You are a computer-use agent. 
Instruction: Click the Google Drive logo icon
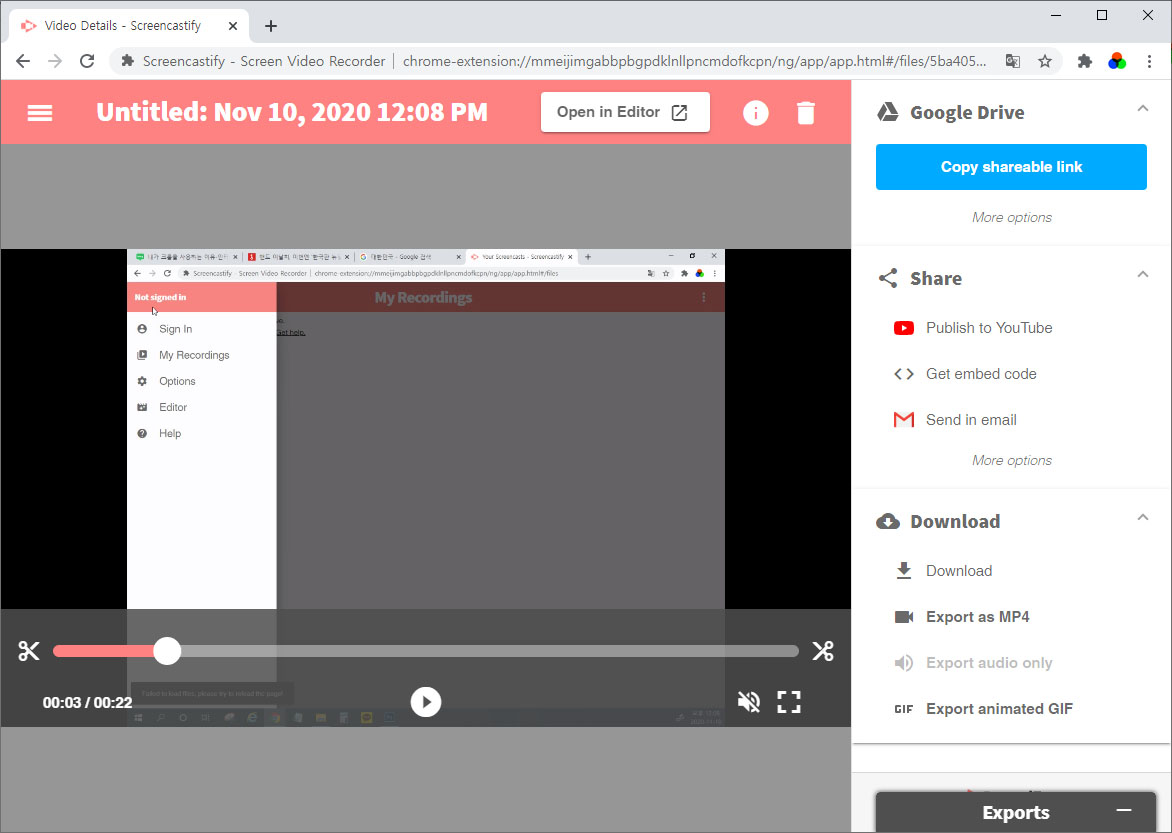pyautogui.click(x=887, y=112)
